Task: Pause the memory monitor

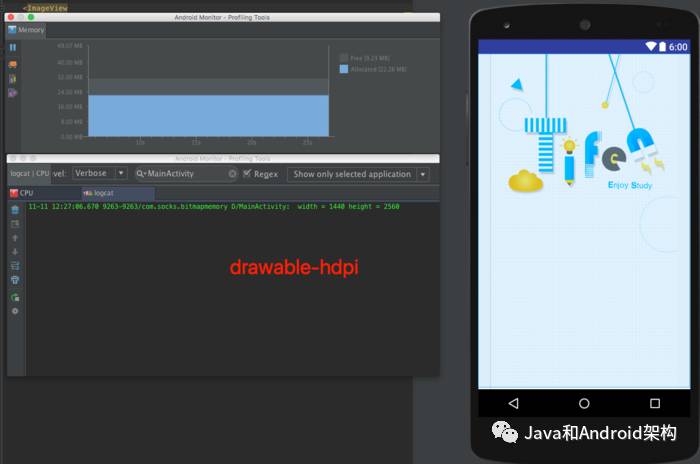Action: [13, 47]
